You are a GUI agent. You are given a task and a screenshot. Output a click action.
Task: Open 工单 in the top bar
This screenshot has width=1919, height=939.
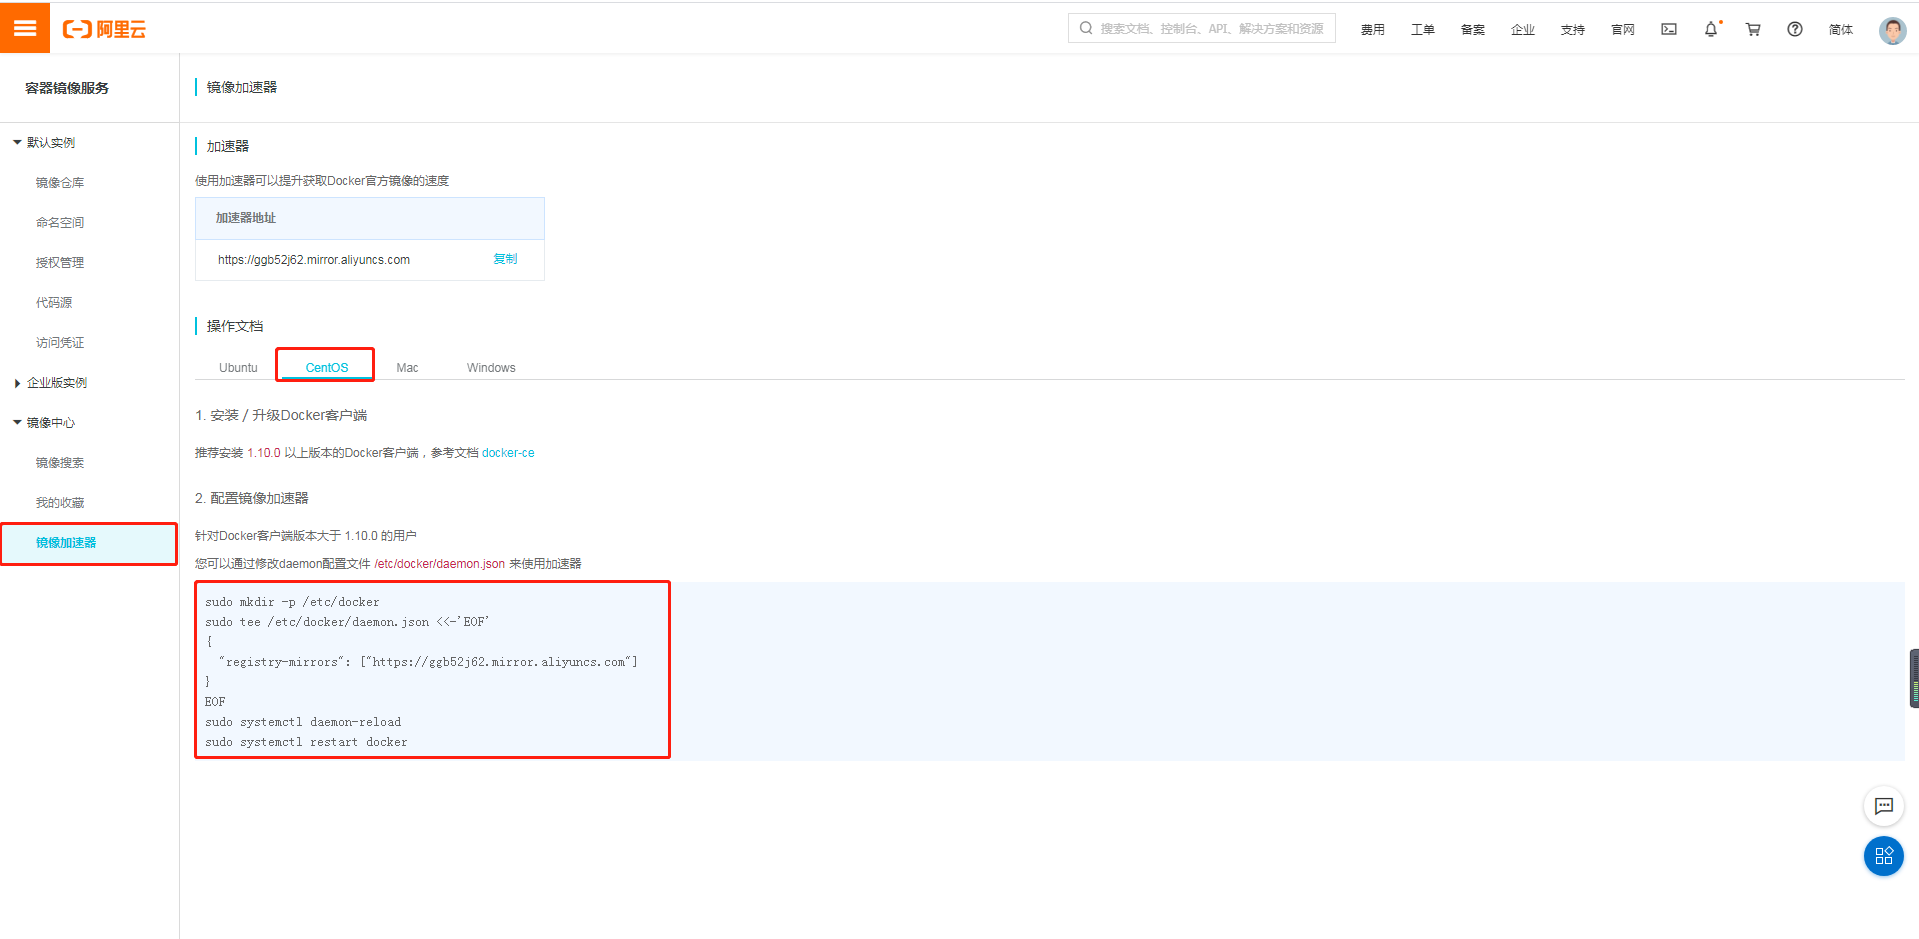tap(1422, 30)
